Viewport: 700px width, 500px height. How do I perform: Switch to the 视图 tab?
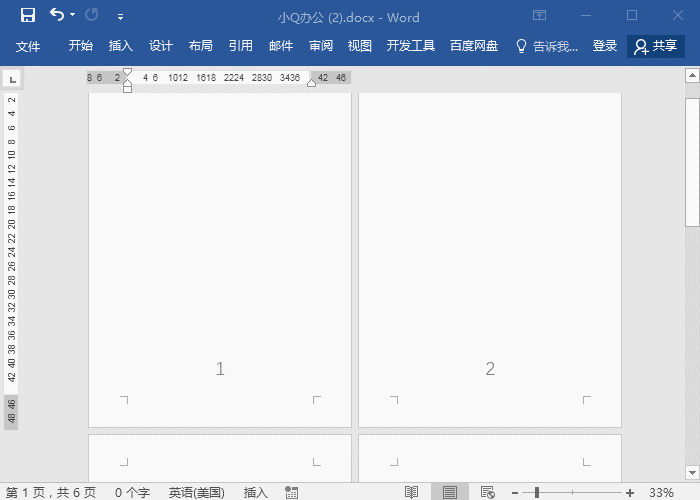pyautogui.click(x=360, y=46)
